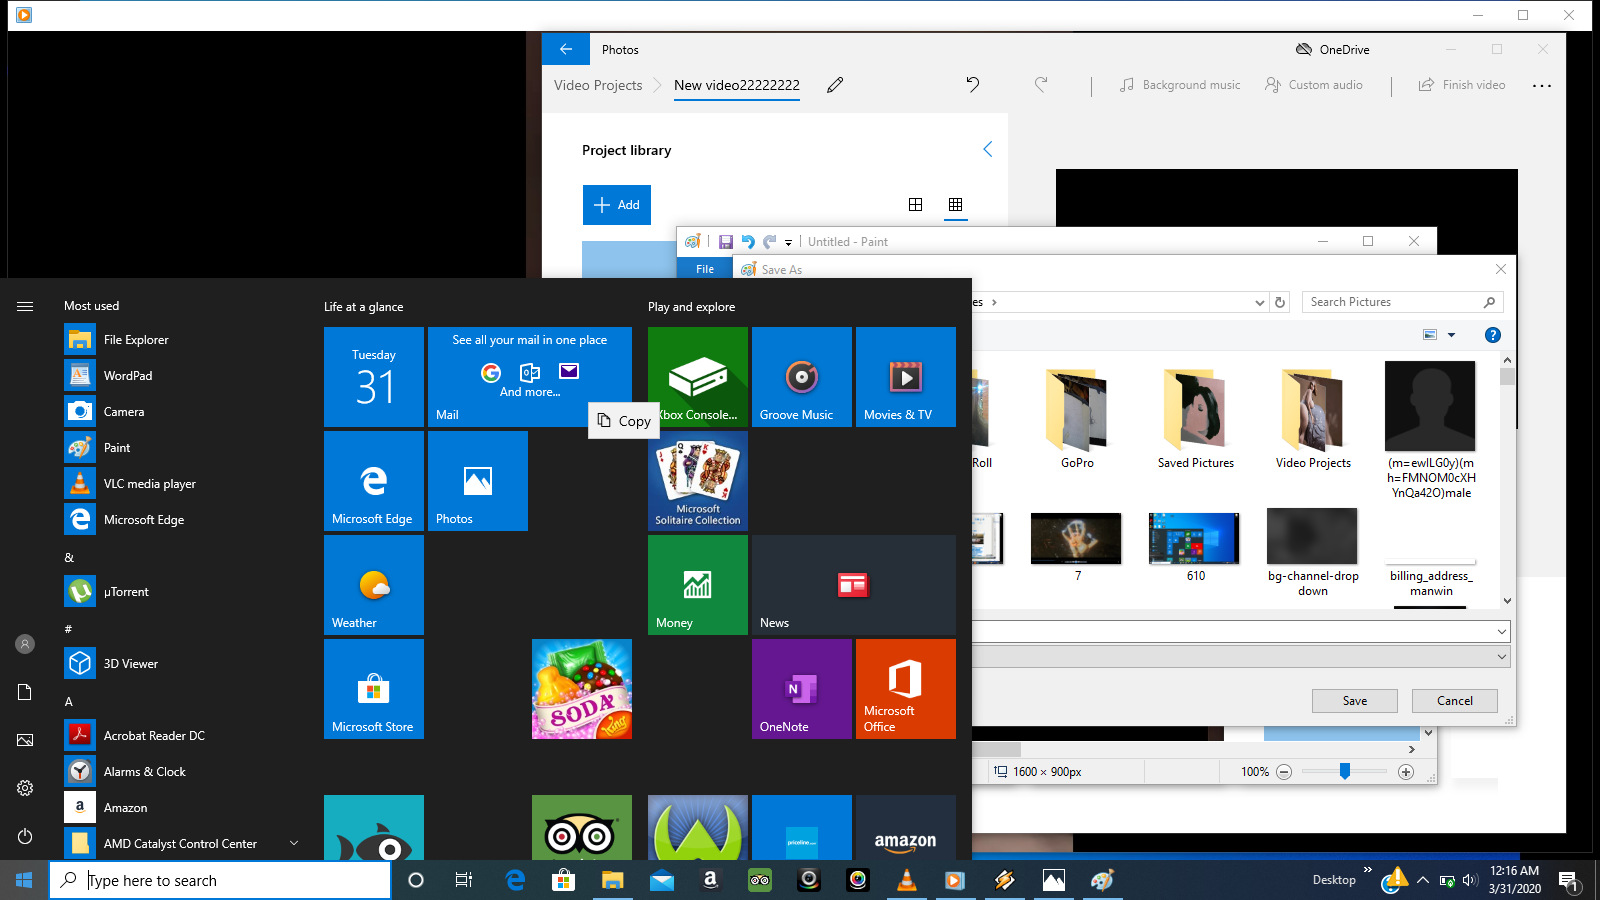Open Camera app in Start list
The image size is (1600, 900).
point(180,412)
